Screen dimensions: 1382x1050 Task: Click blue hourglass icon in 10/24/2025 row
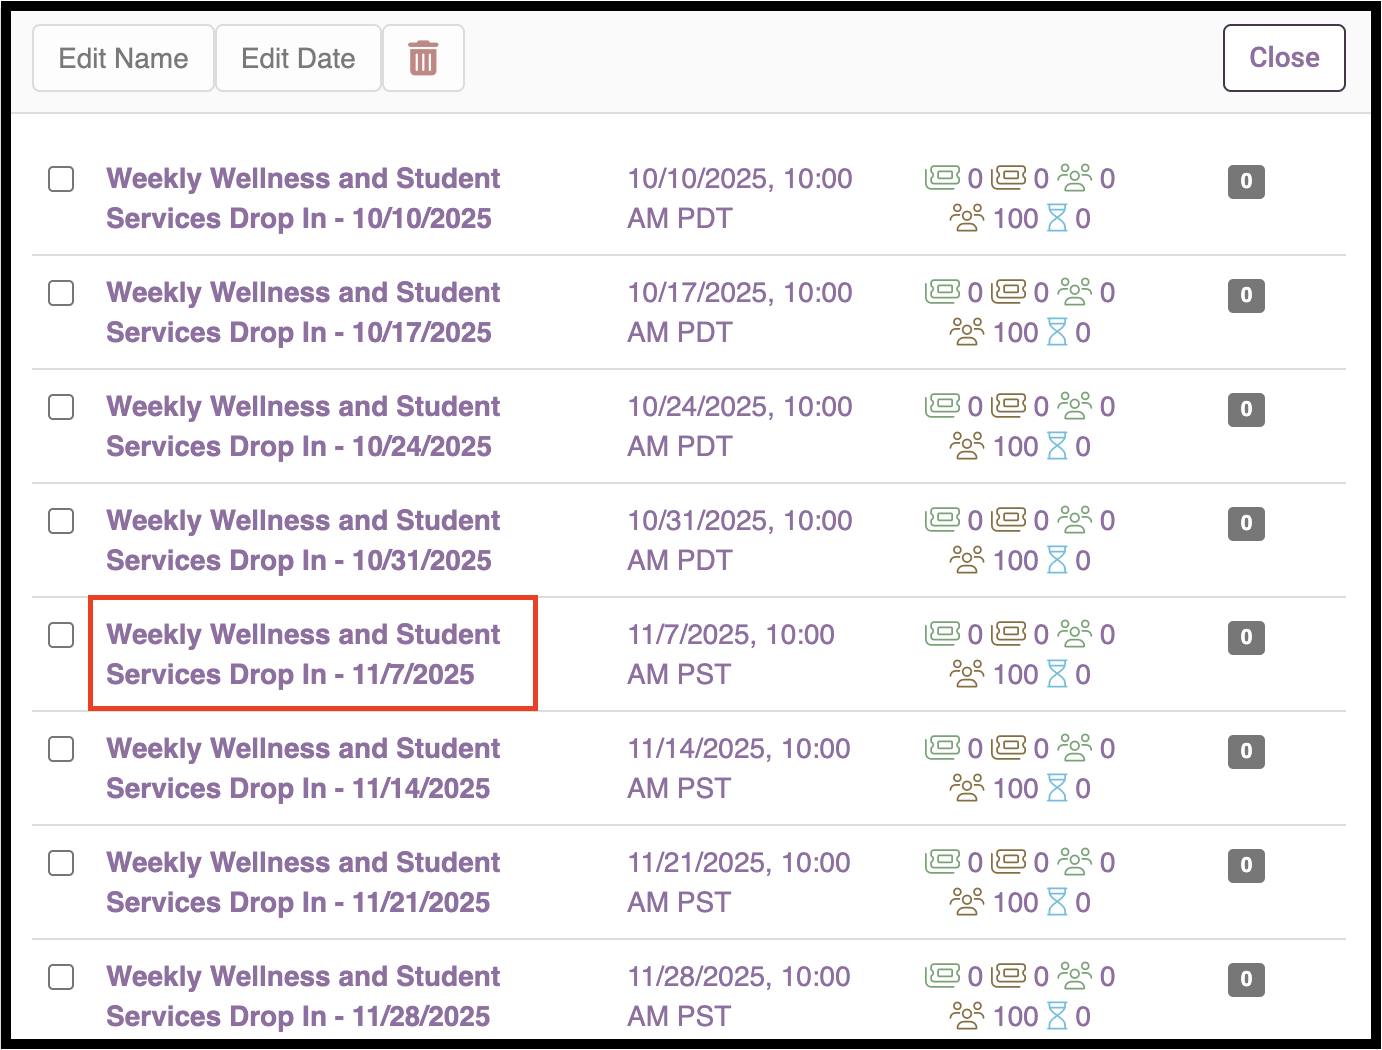1057,446
